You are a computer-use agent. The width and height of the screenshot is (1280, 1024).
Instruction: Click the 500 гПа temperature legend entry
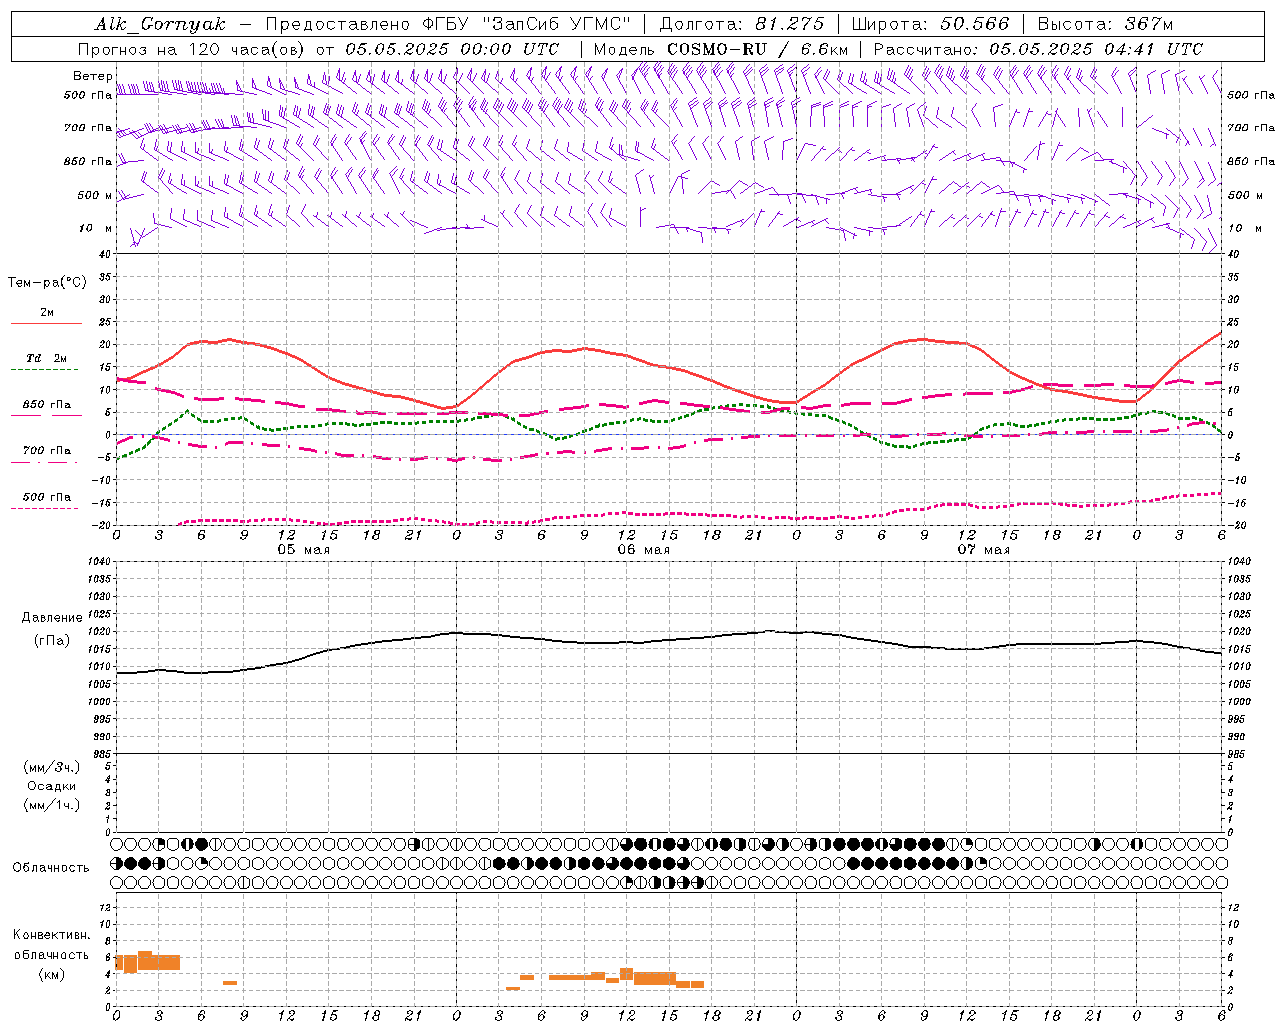point(47,497)
